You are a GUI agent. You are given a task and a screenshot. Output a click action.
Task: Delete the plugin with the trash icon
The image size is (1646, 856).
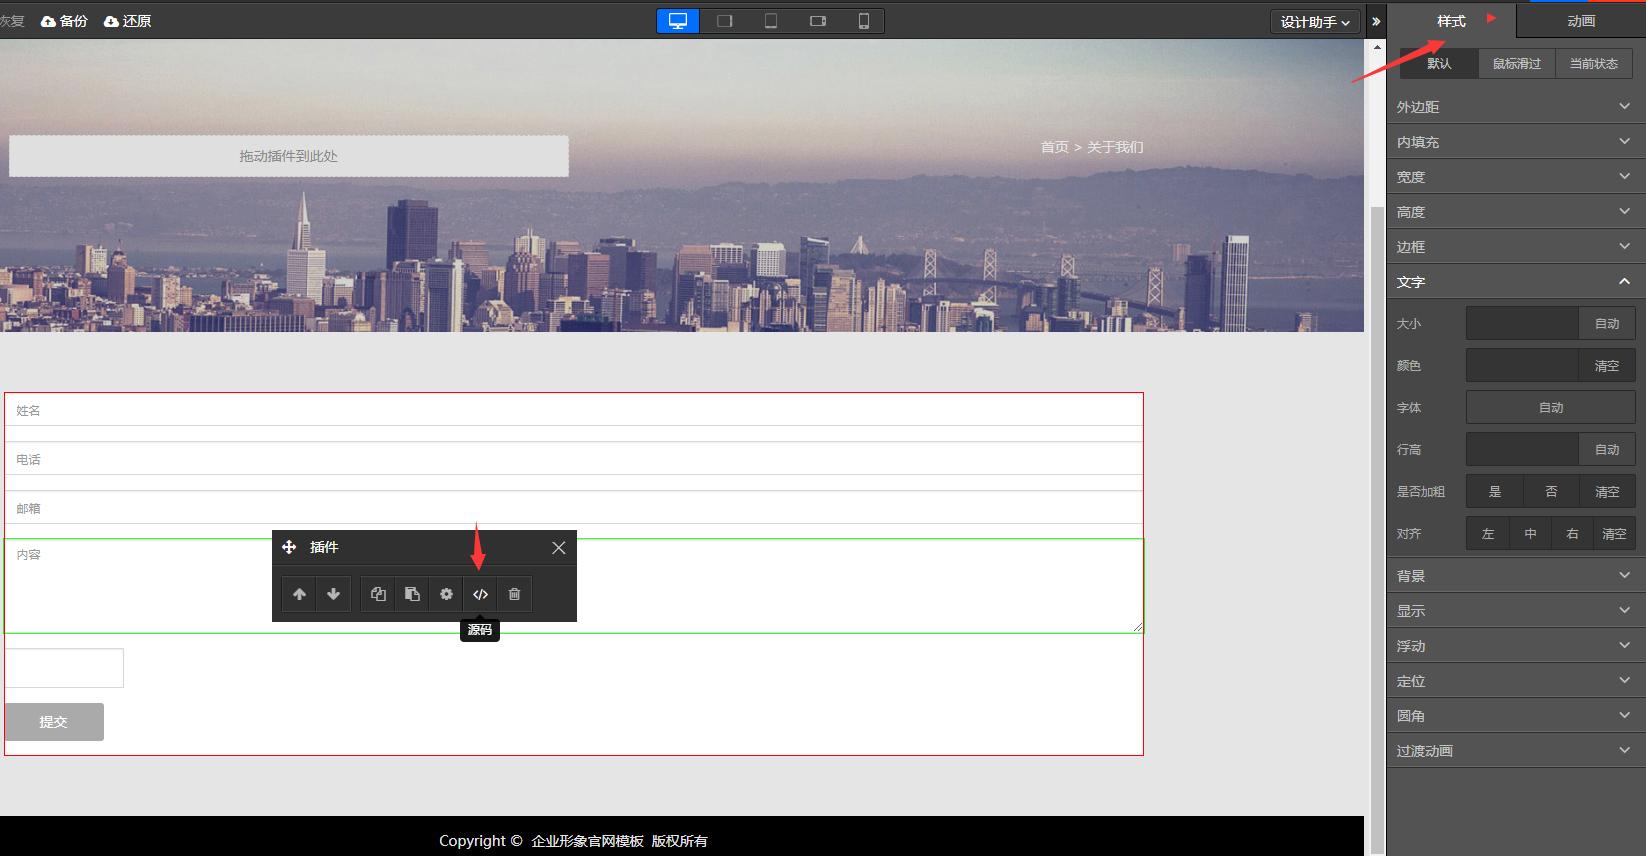514,594
